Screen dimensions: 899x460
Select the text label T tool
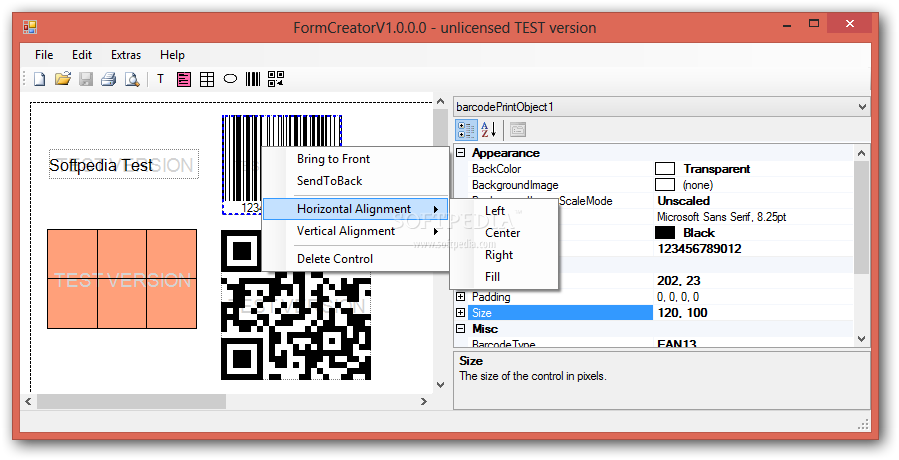tap(161, 79)
